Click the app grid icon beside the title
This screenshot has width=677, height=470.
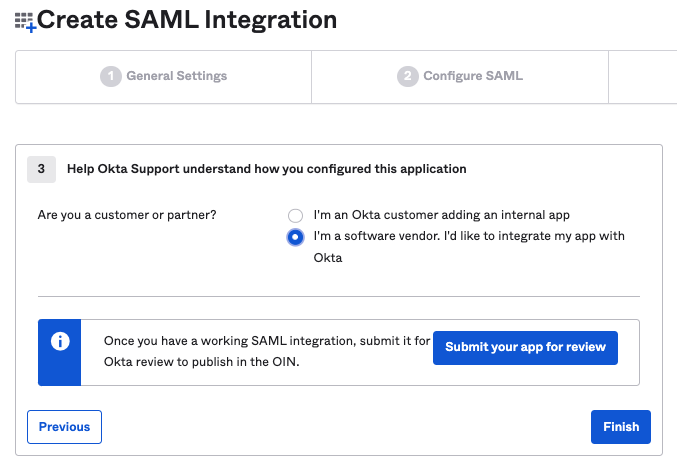tap(25, 21)
